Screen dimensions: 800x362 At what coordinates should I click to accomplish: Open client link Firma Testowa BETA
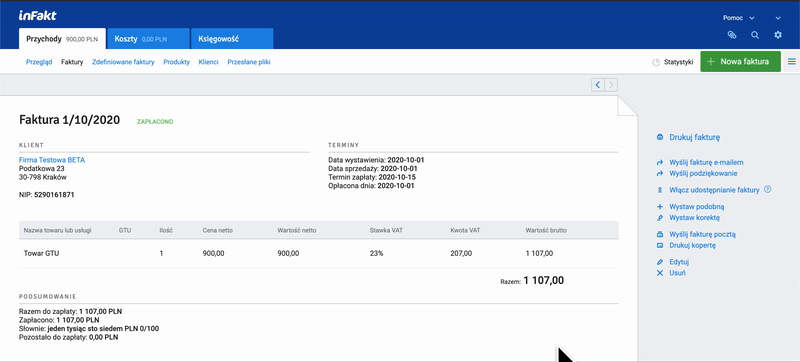52,160
